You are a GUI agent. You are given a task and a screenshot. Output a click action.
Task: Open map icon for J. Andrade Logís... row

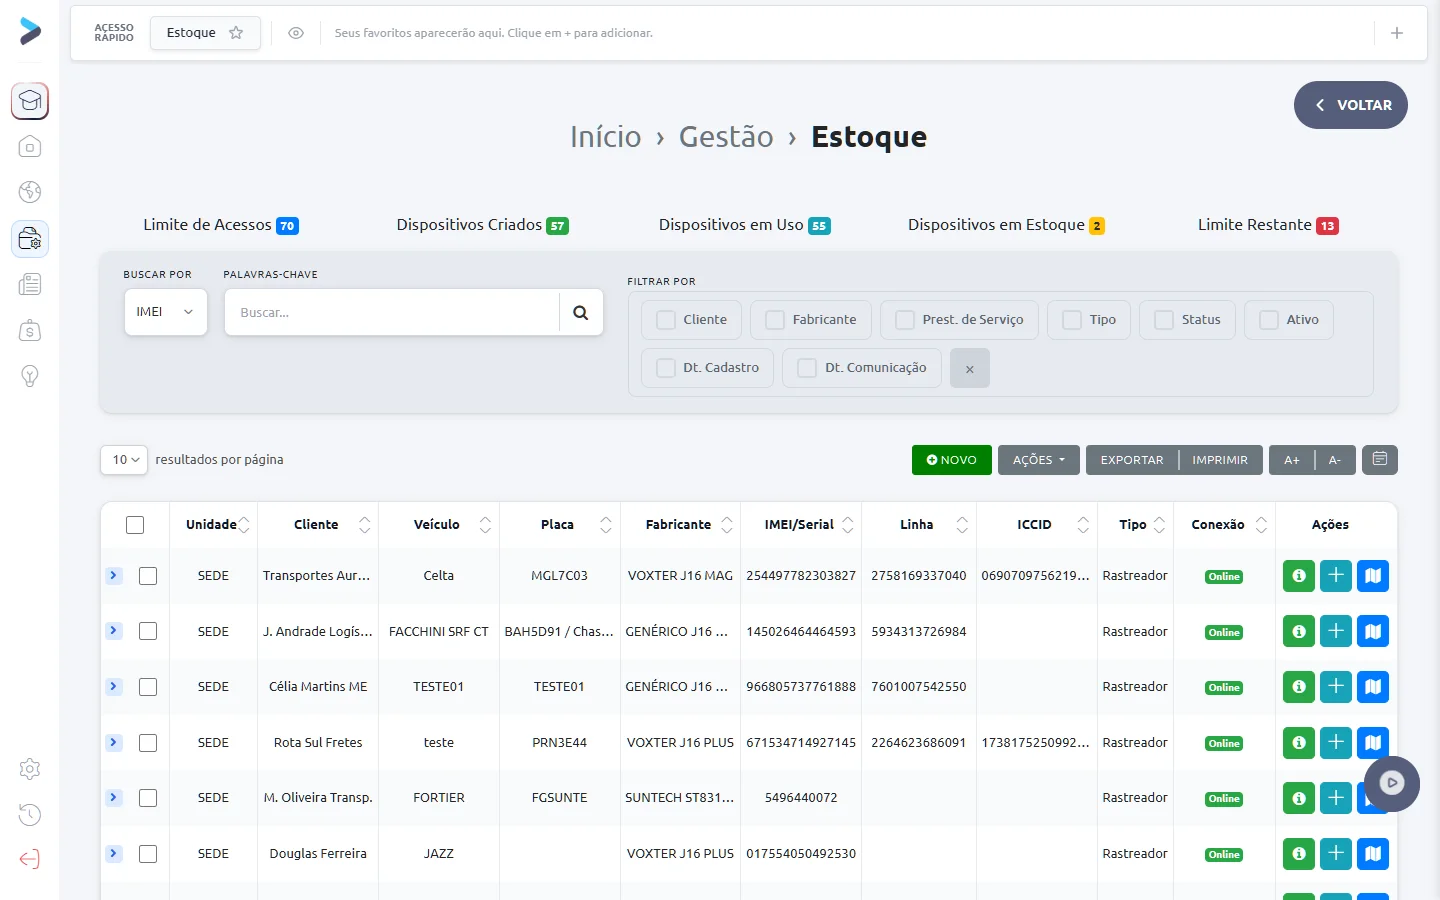pos(1373,632)
